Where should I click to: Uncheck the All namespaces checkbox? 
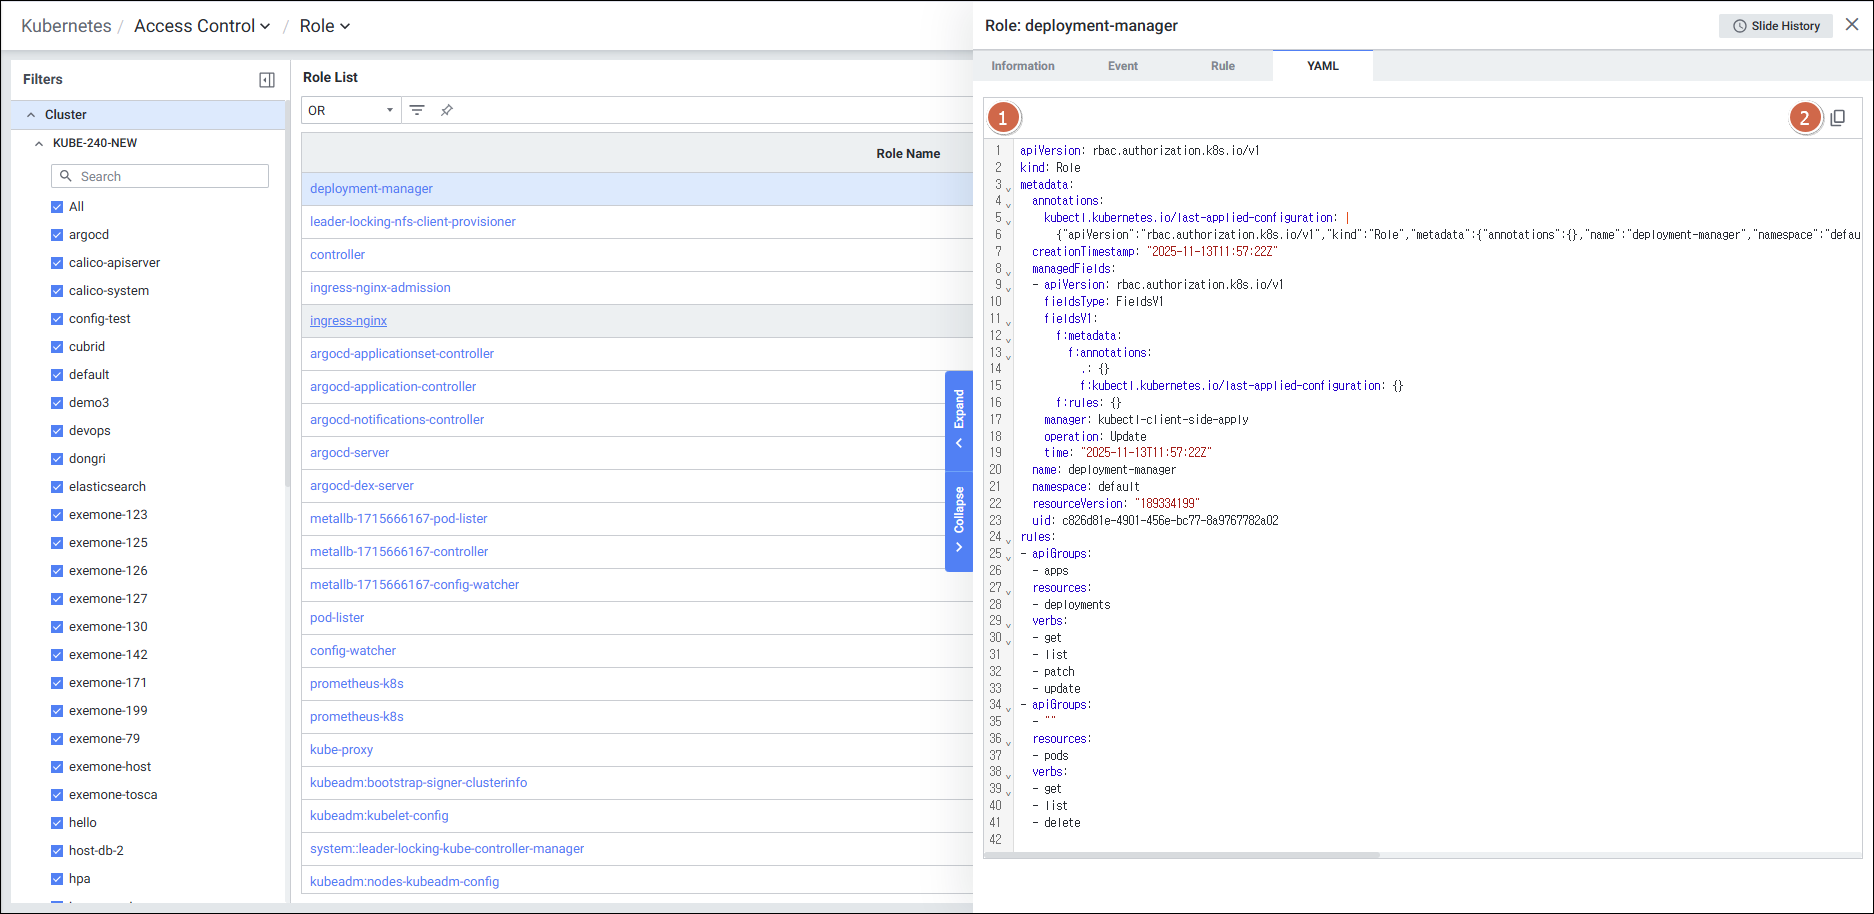coord(57,207)
